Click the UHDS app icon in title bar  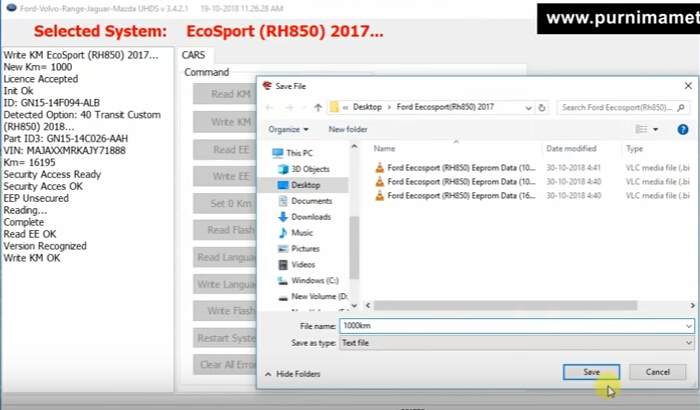(x=11, y=8)
